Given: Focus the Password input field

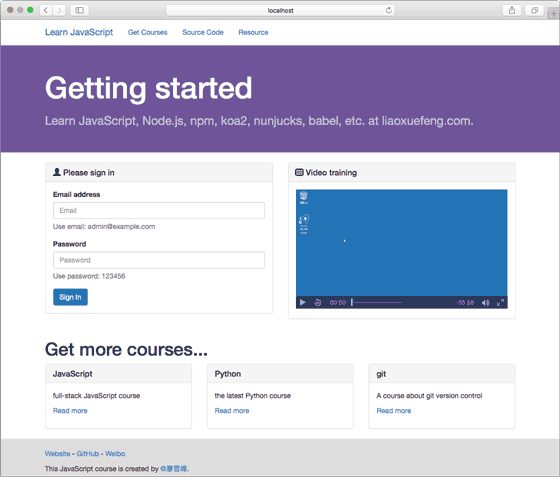Looking at the screenshot, I should point(159,260).
